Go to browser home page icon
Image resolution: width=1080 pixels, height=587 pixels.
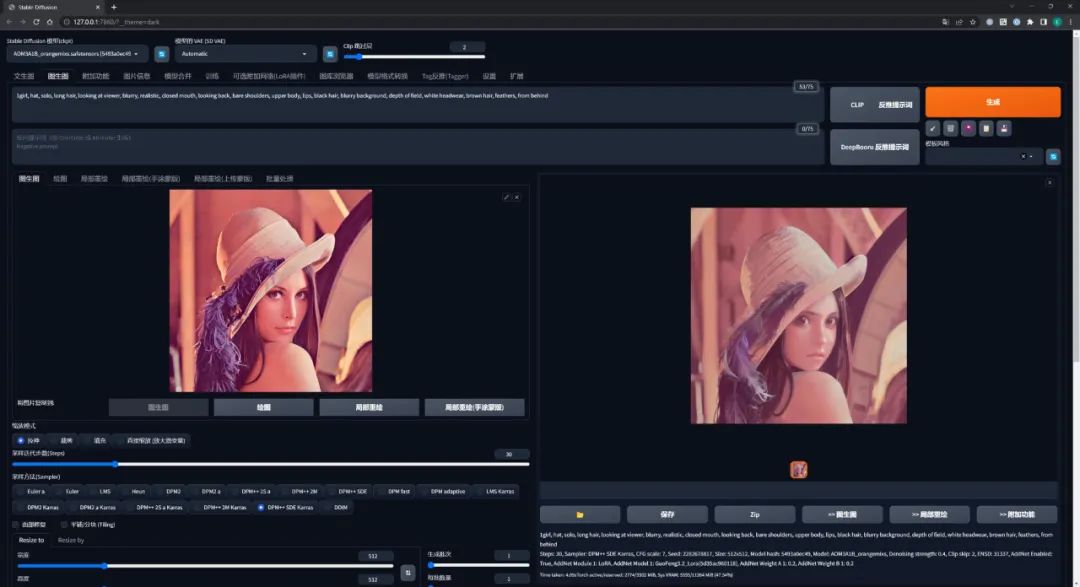click(50, 22)
